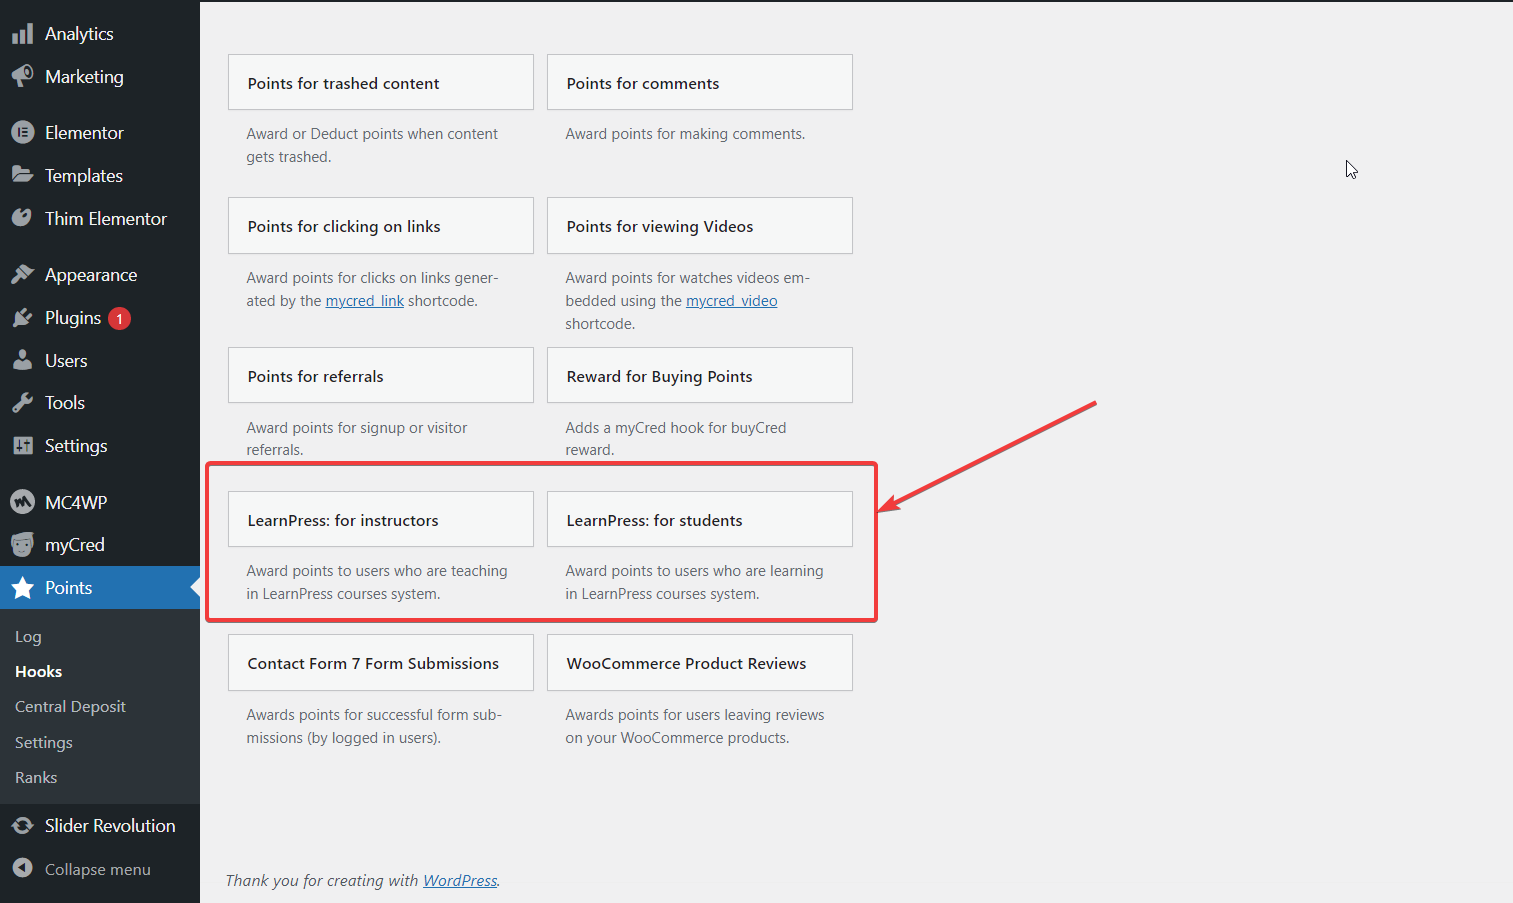This screenshot has height=903, width=1513.
Task: Select the Points for comments hook
Action: coord(700,83)
